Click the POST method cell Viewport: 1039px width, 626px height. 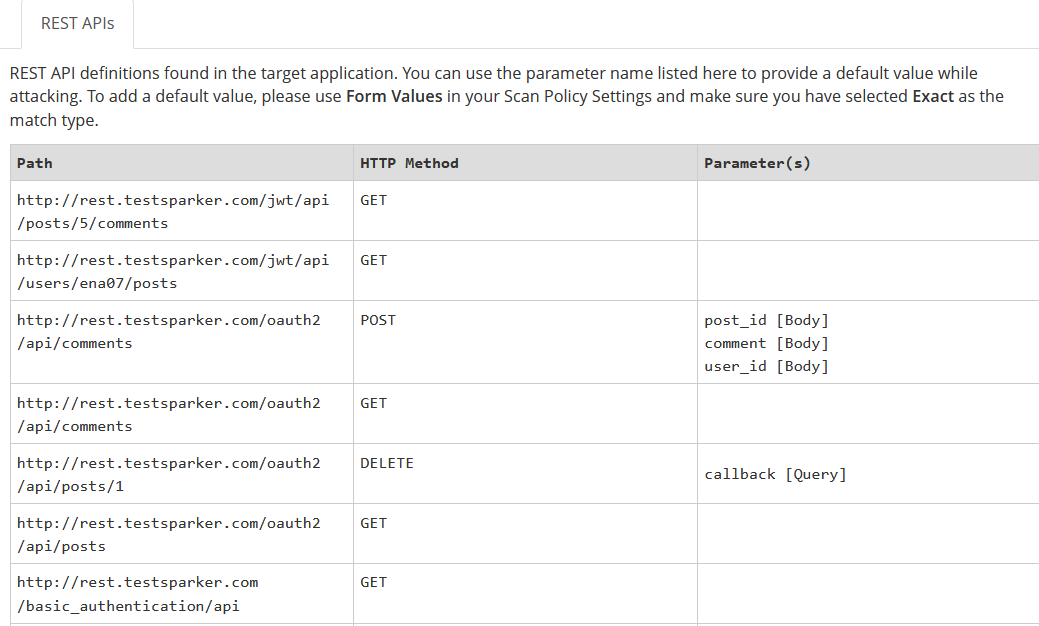[378, 320]
